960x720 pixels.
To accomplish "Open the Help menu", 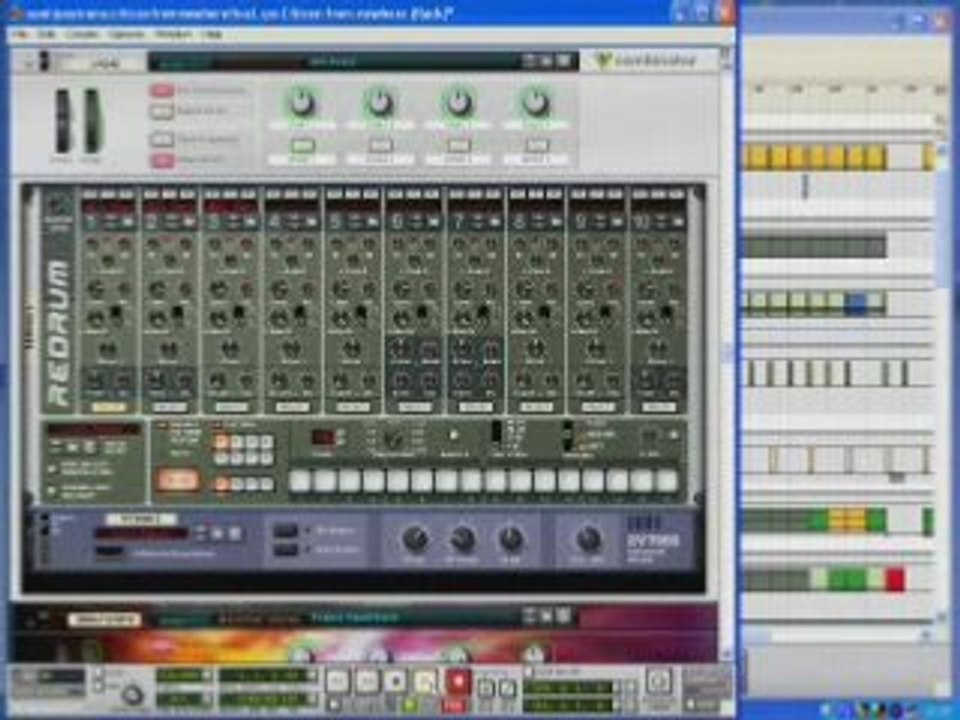I will pos(212,34).
